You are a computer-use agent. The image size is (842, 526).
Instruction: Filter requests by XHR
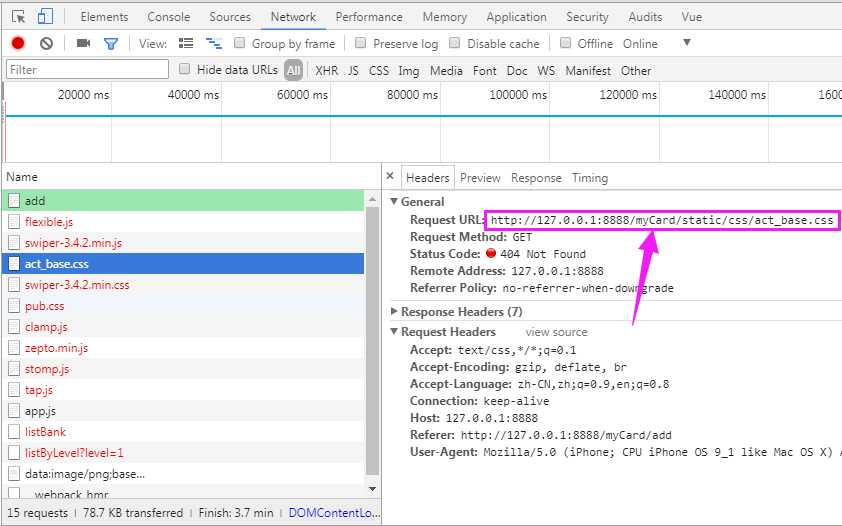(326, 70)
